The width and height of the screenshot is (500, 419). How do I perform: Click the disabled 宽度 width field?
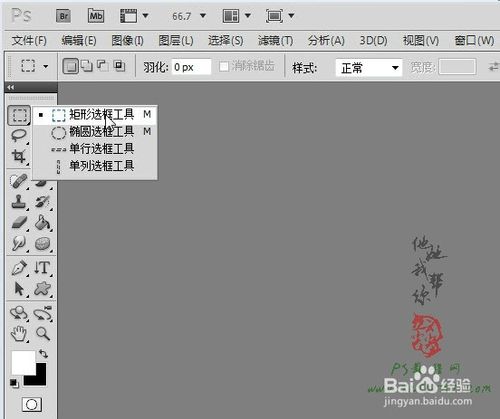point(457,67)
